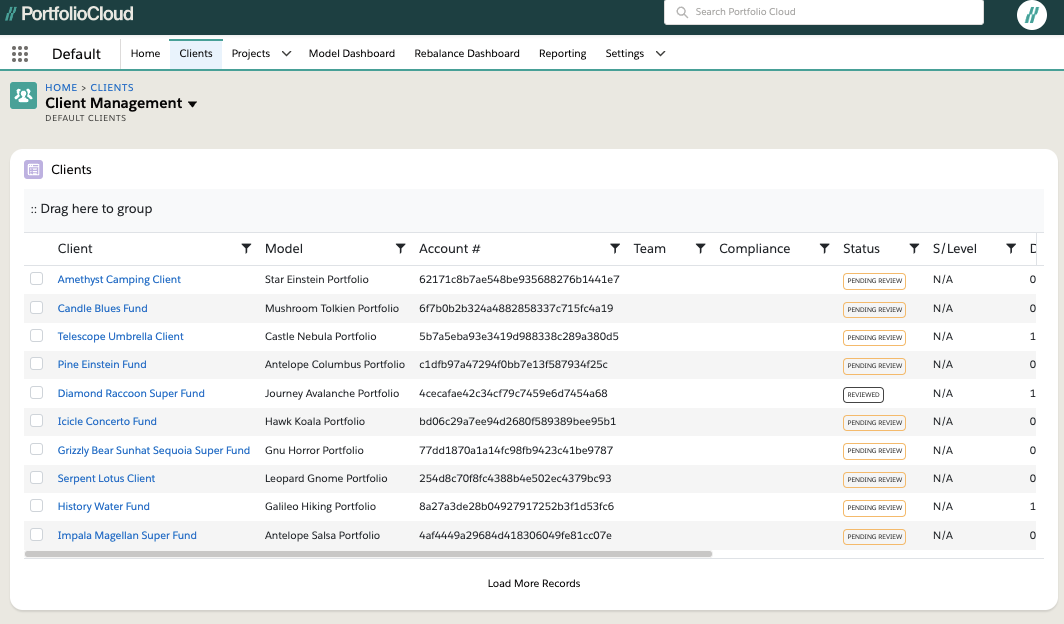
Task: Expand the Projects menu dropdown arrow
Action: (x=286, y=54)
